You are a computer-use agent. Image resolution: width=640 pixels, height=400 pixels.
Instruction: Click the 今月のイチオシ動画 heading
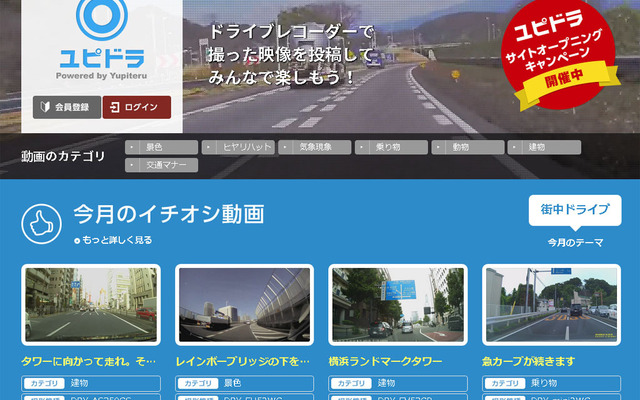pos(169,214)
